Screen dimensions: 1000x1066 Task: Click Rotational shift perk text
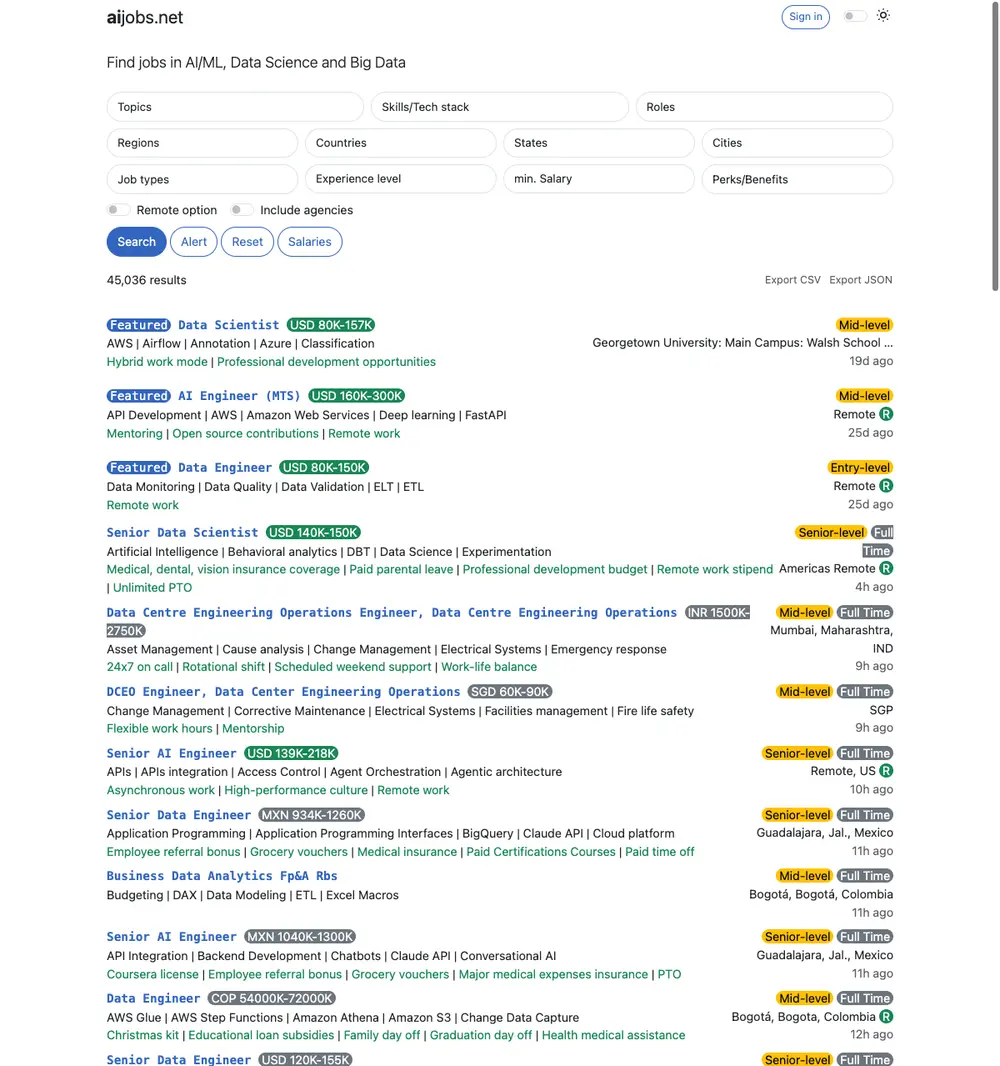pos(223,667)
